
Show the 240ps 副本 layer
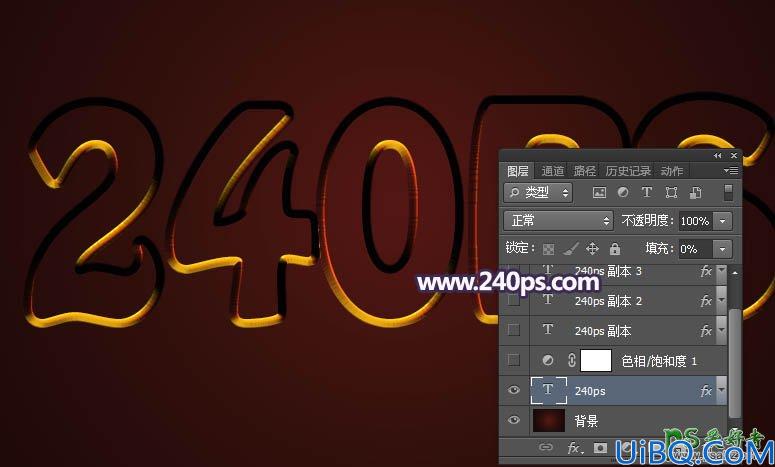514,330
